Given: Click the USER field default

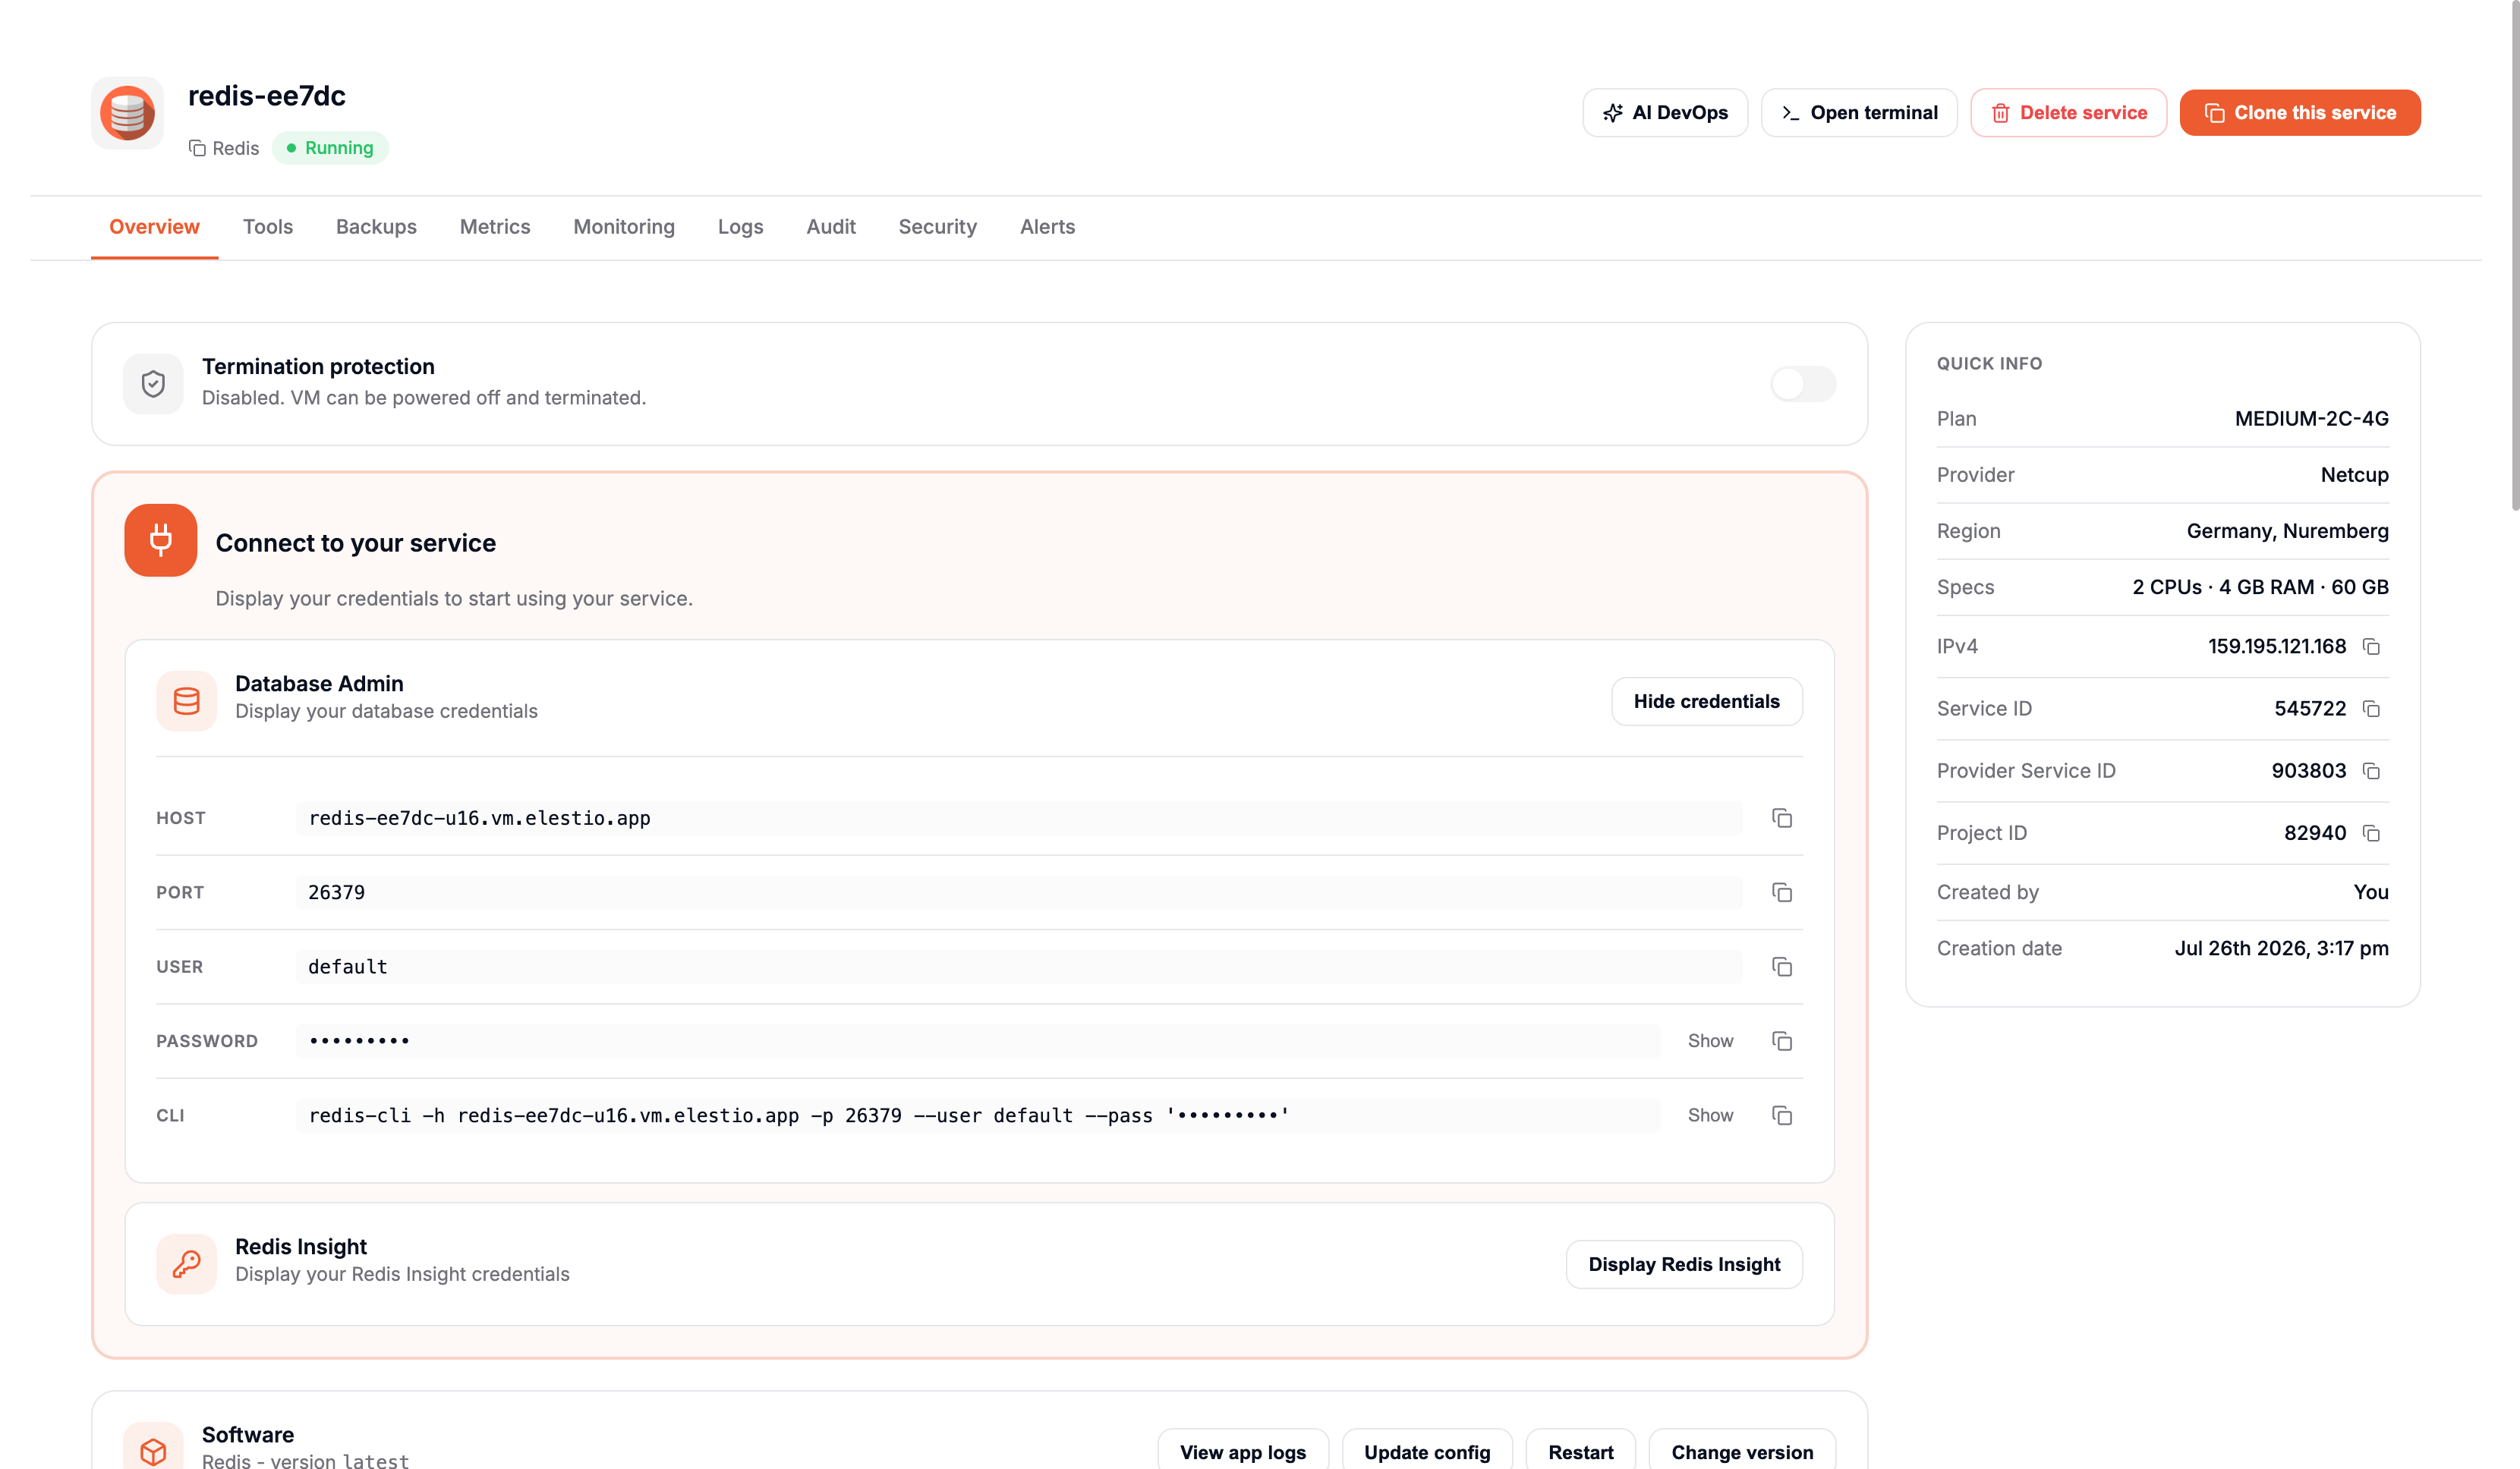Looking at the screenshot, I should [1018, 967].
